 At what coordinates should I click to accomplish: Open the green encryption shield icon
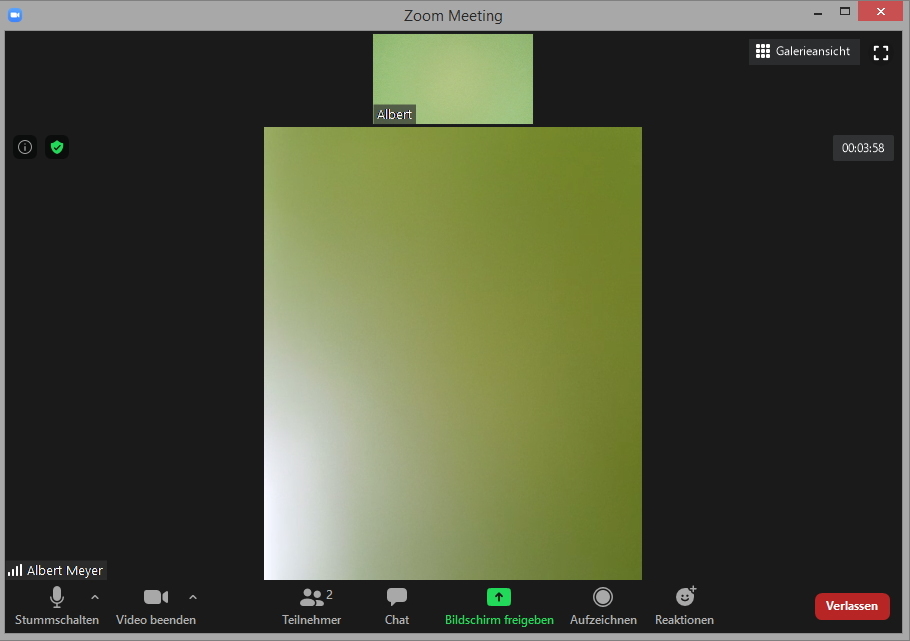(57, 147)
